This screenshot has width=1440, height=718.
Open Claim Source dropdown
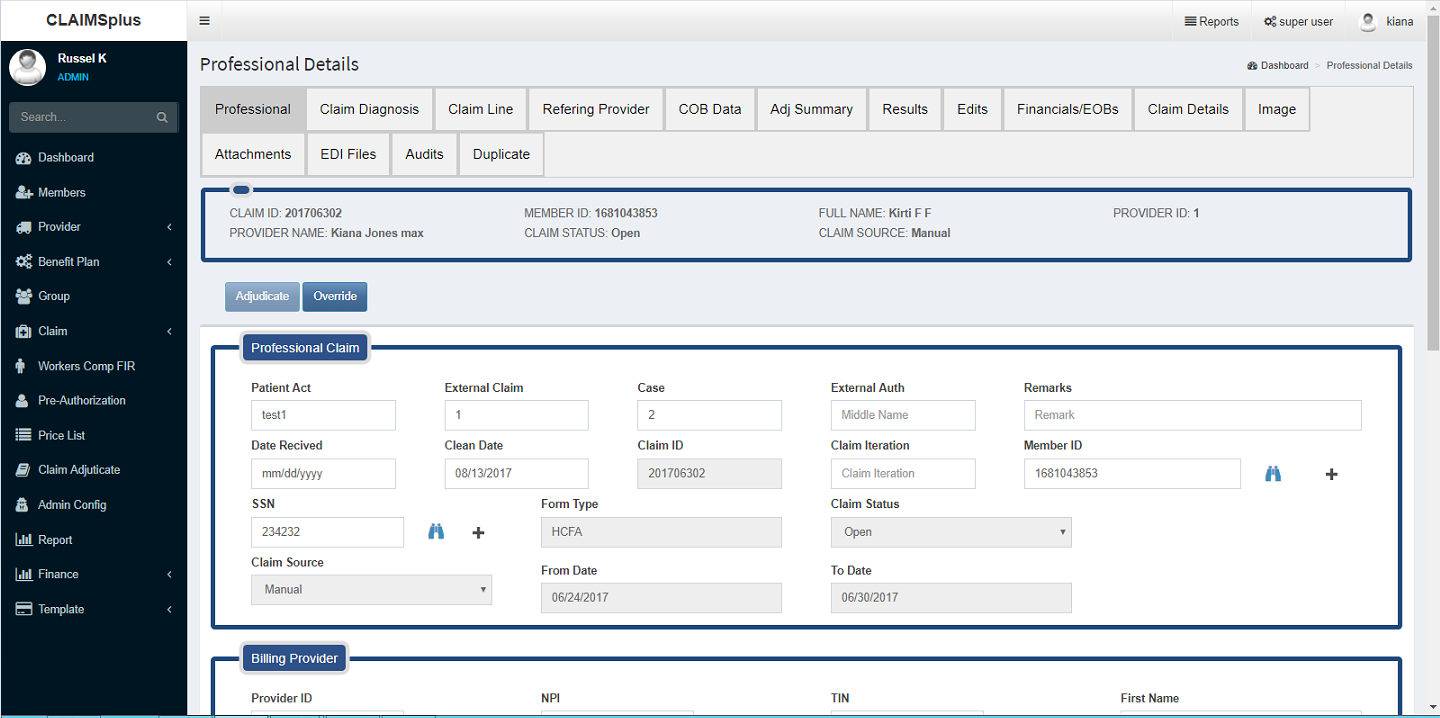tap(371, 590)
